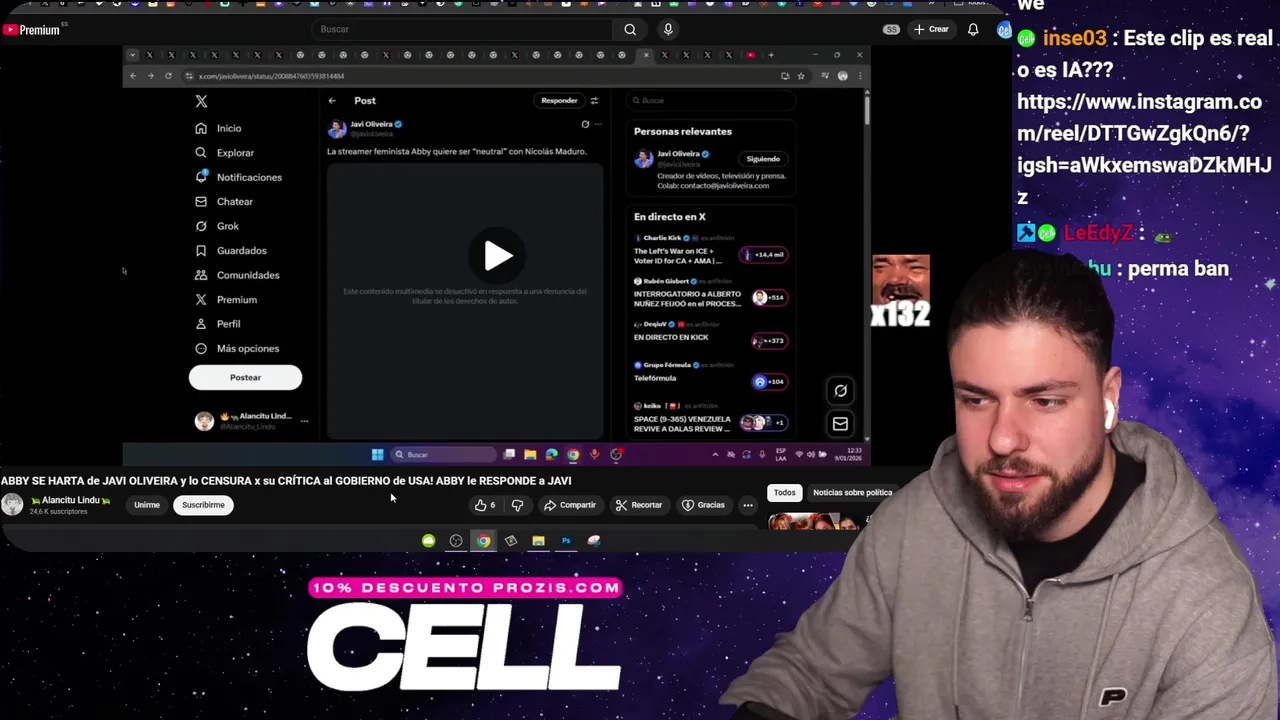Reload page in inner Chrome toolbar
Screen dimensions: 1280x720
(x=168, y=76)
